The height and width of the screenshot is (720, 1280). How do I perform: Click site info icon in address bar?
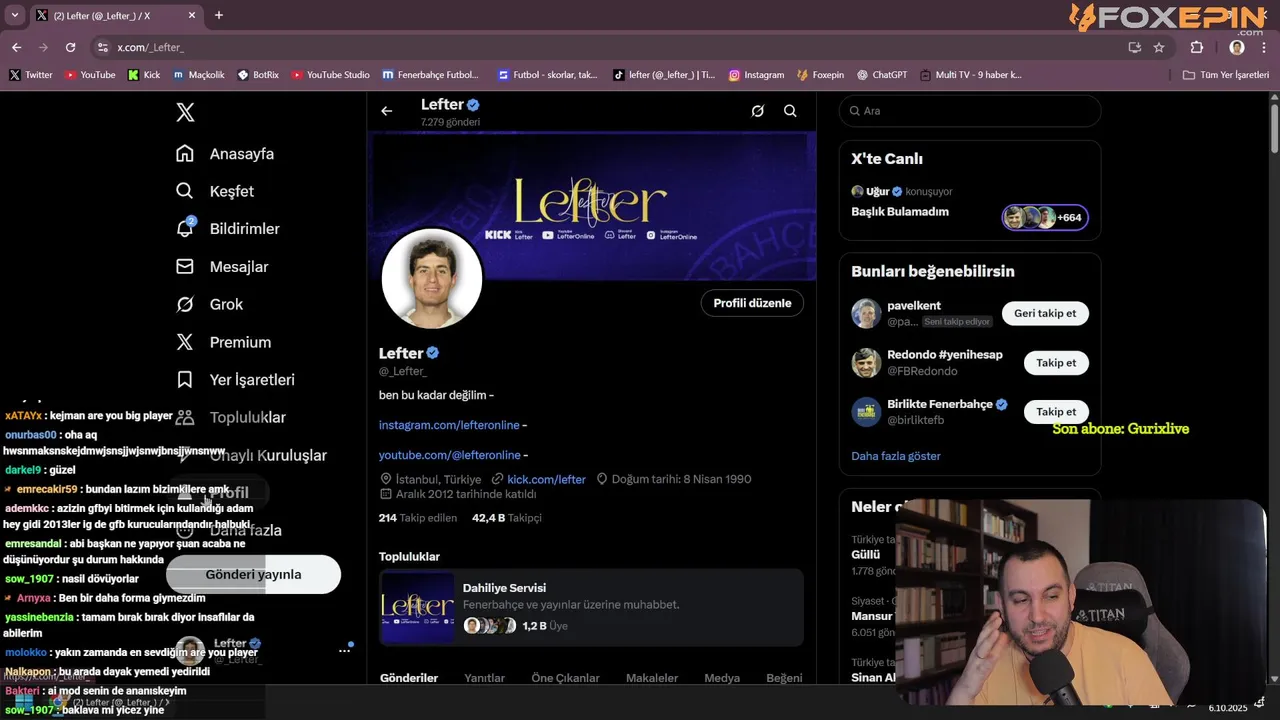click(102, 47)
